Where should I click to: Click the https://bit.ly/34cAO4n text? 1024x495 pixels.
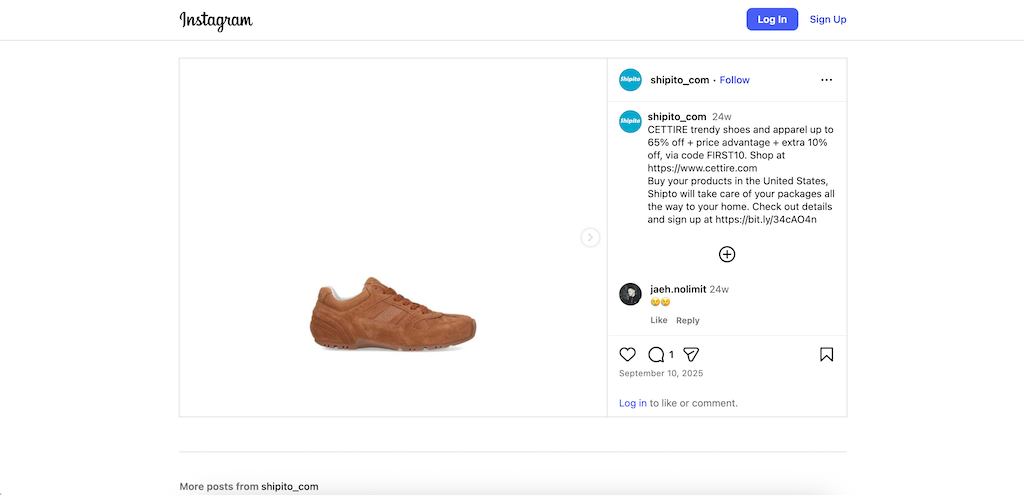tap(766, 219)
